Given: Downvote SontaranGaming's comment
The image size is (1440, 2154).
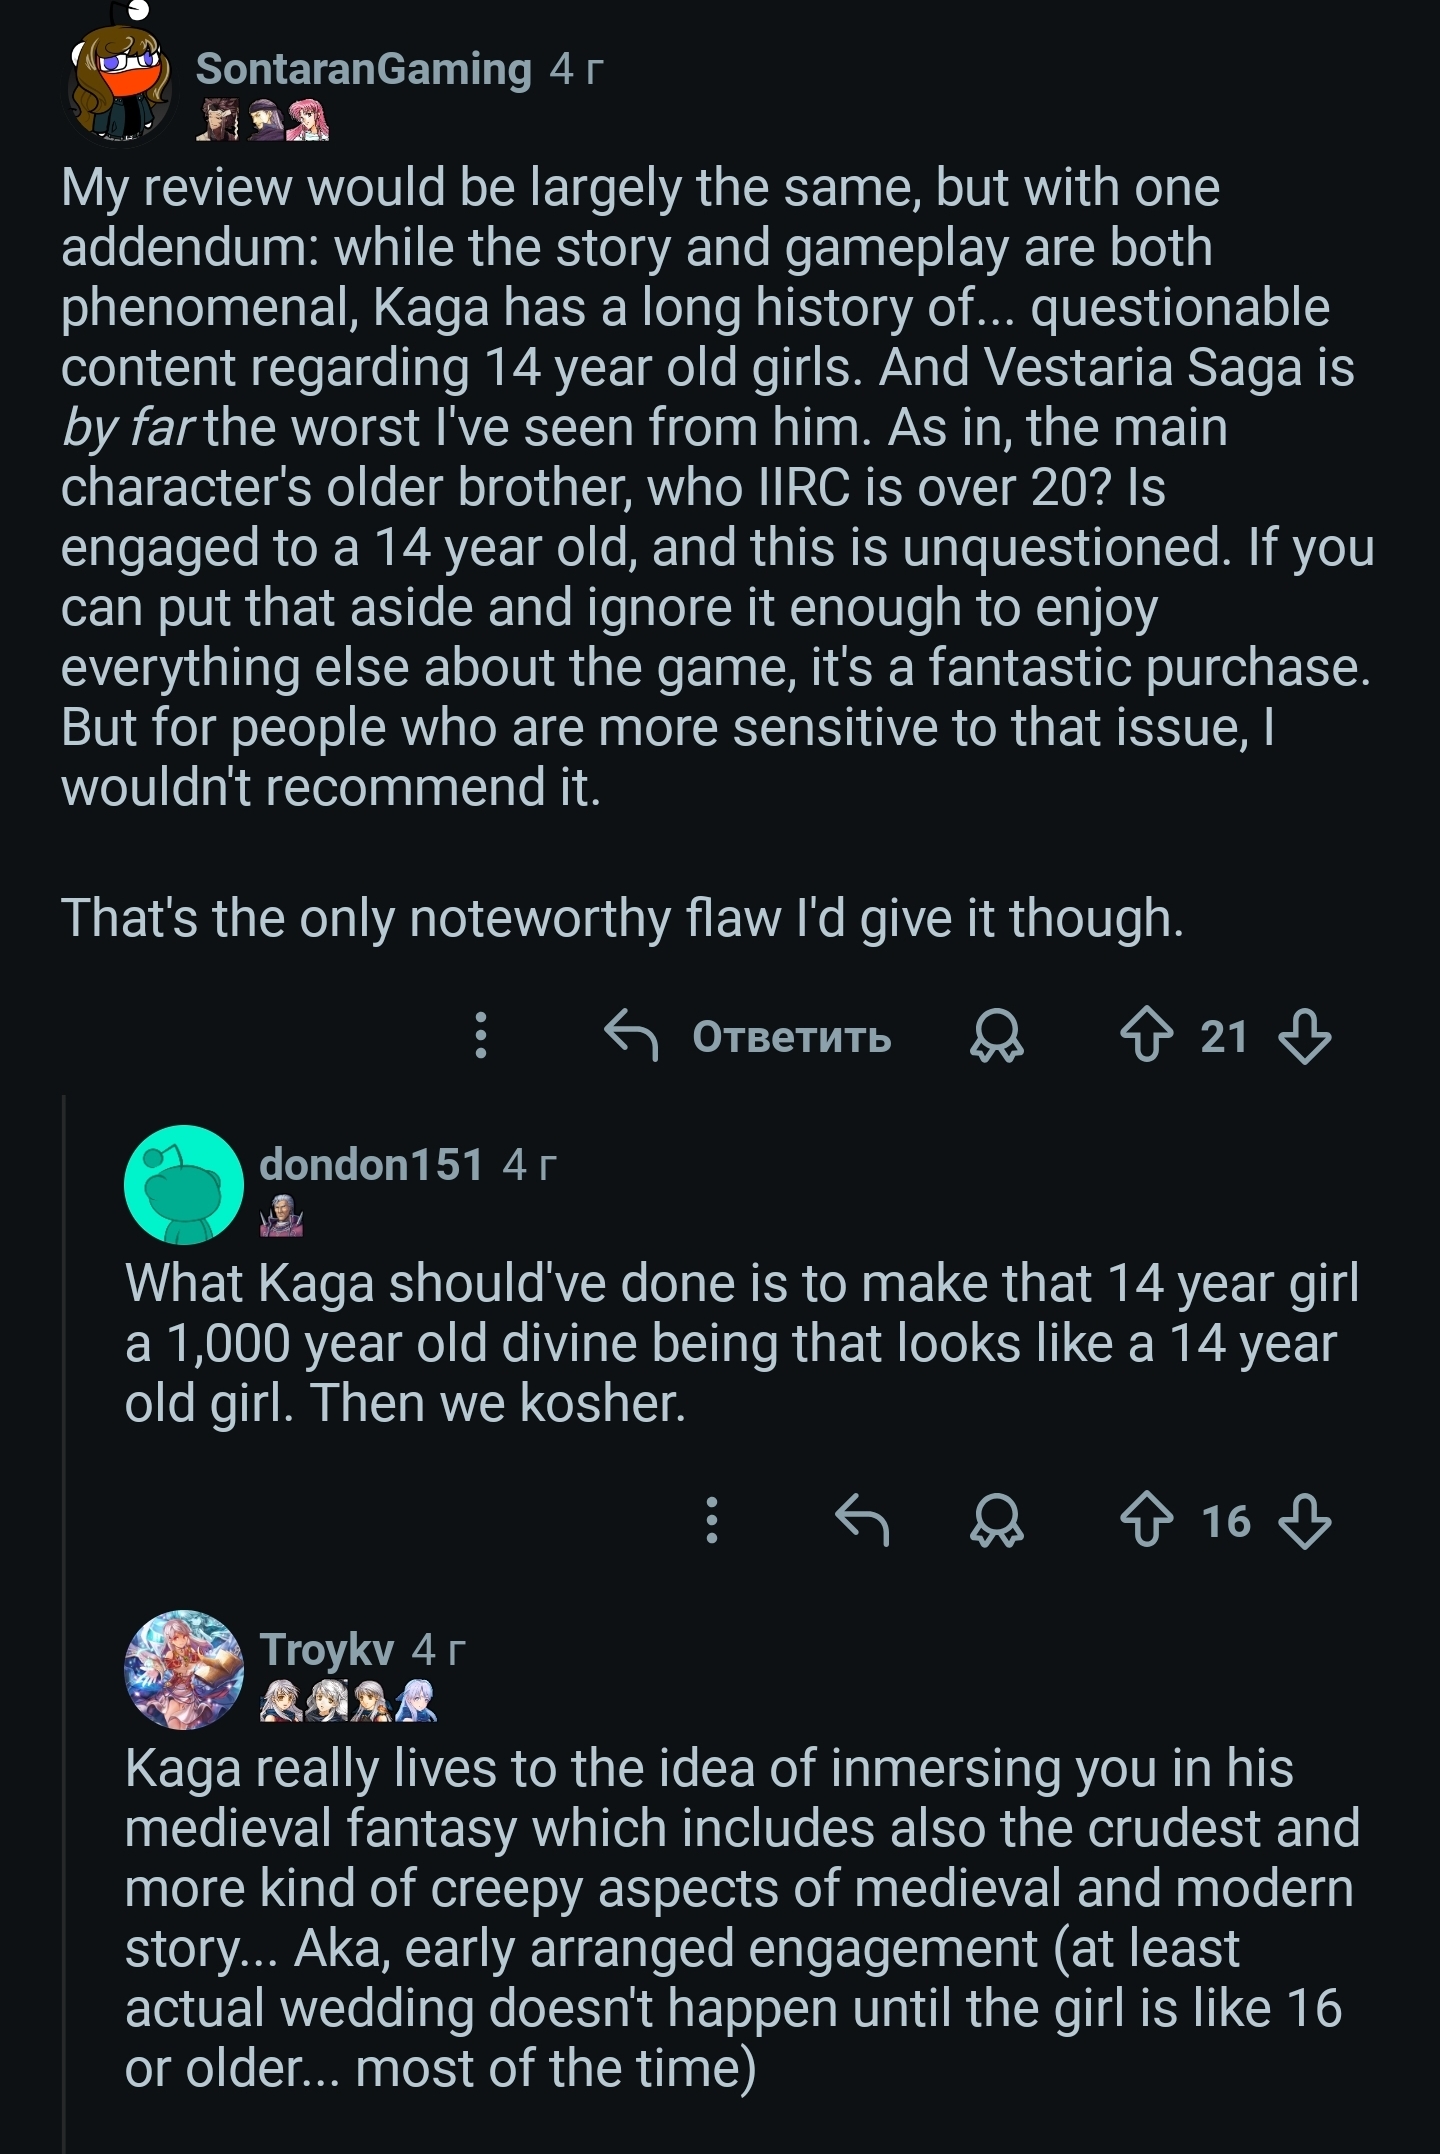Looking at the screenshot, I should point(1305,1035).
